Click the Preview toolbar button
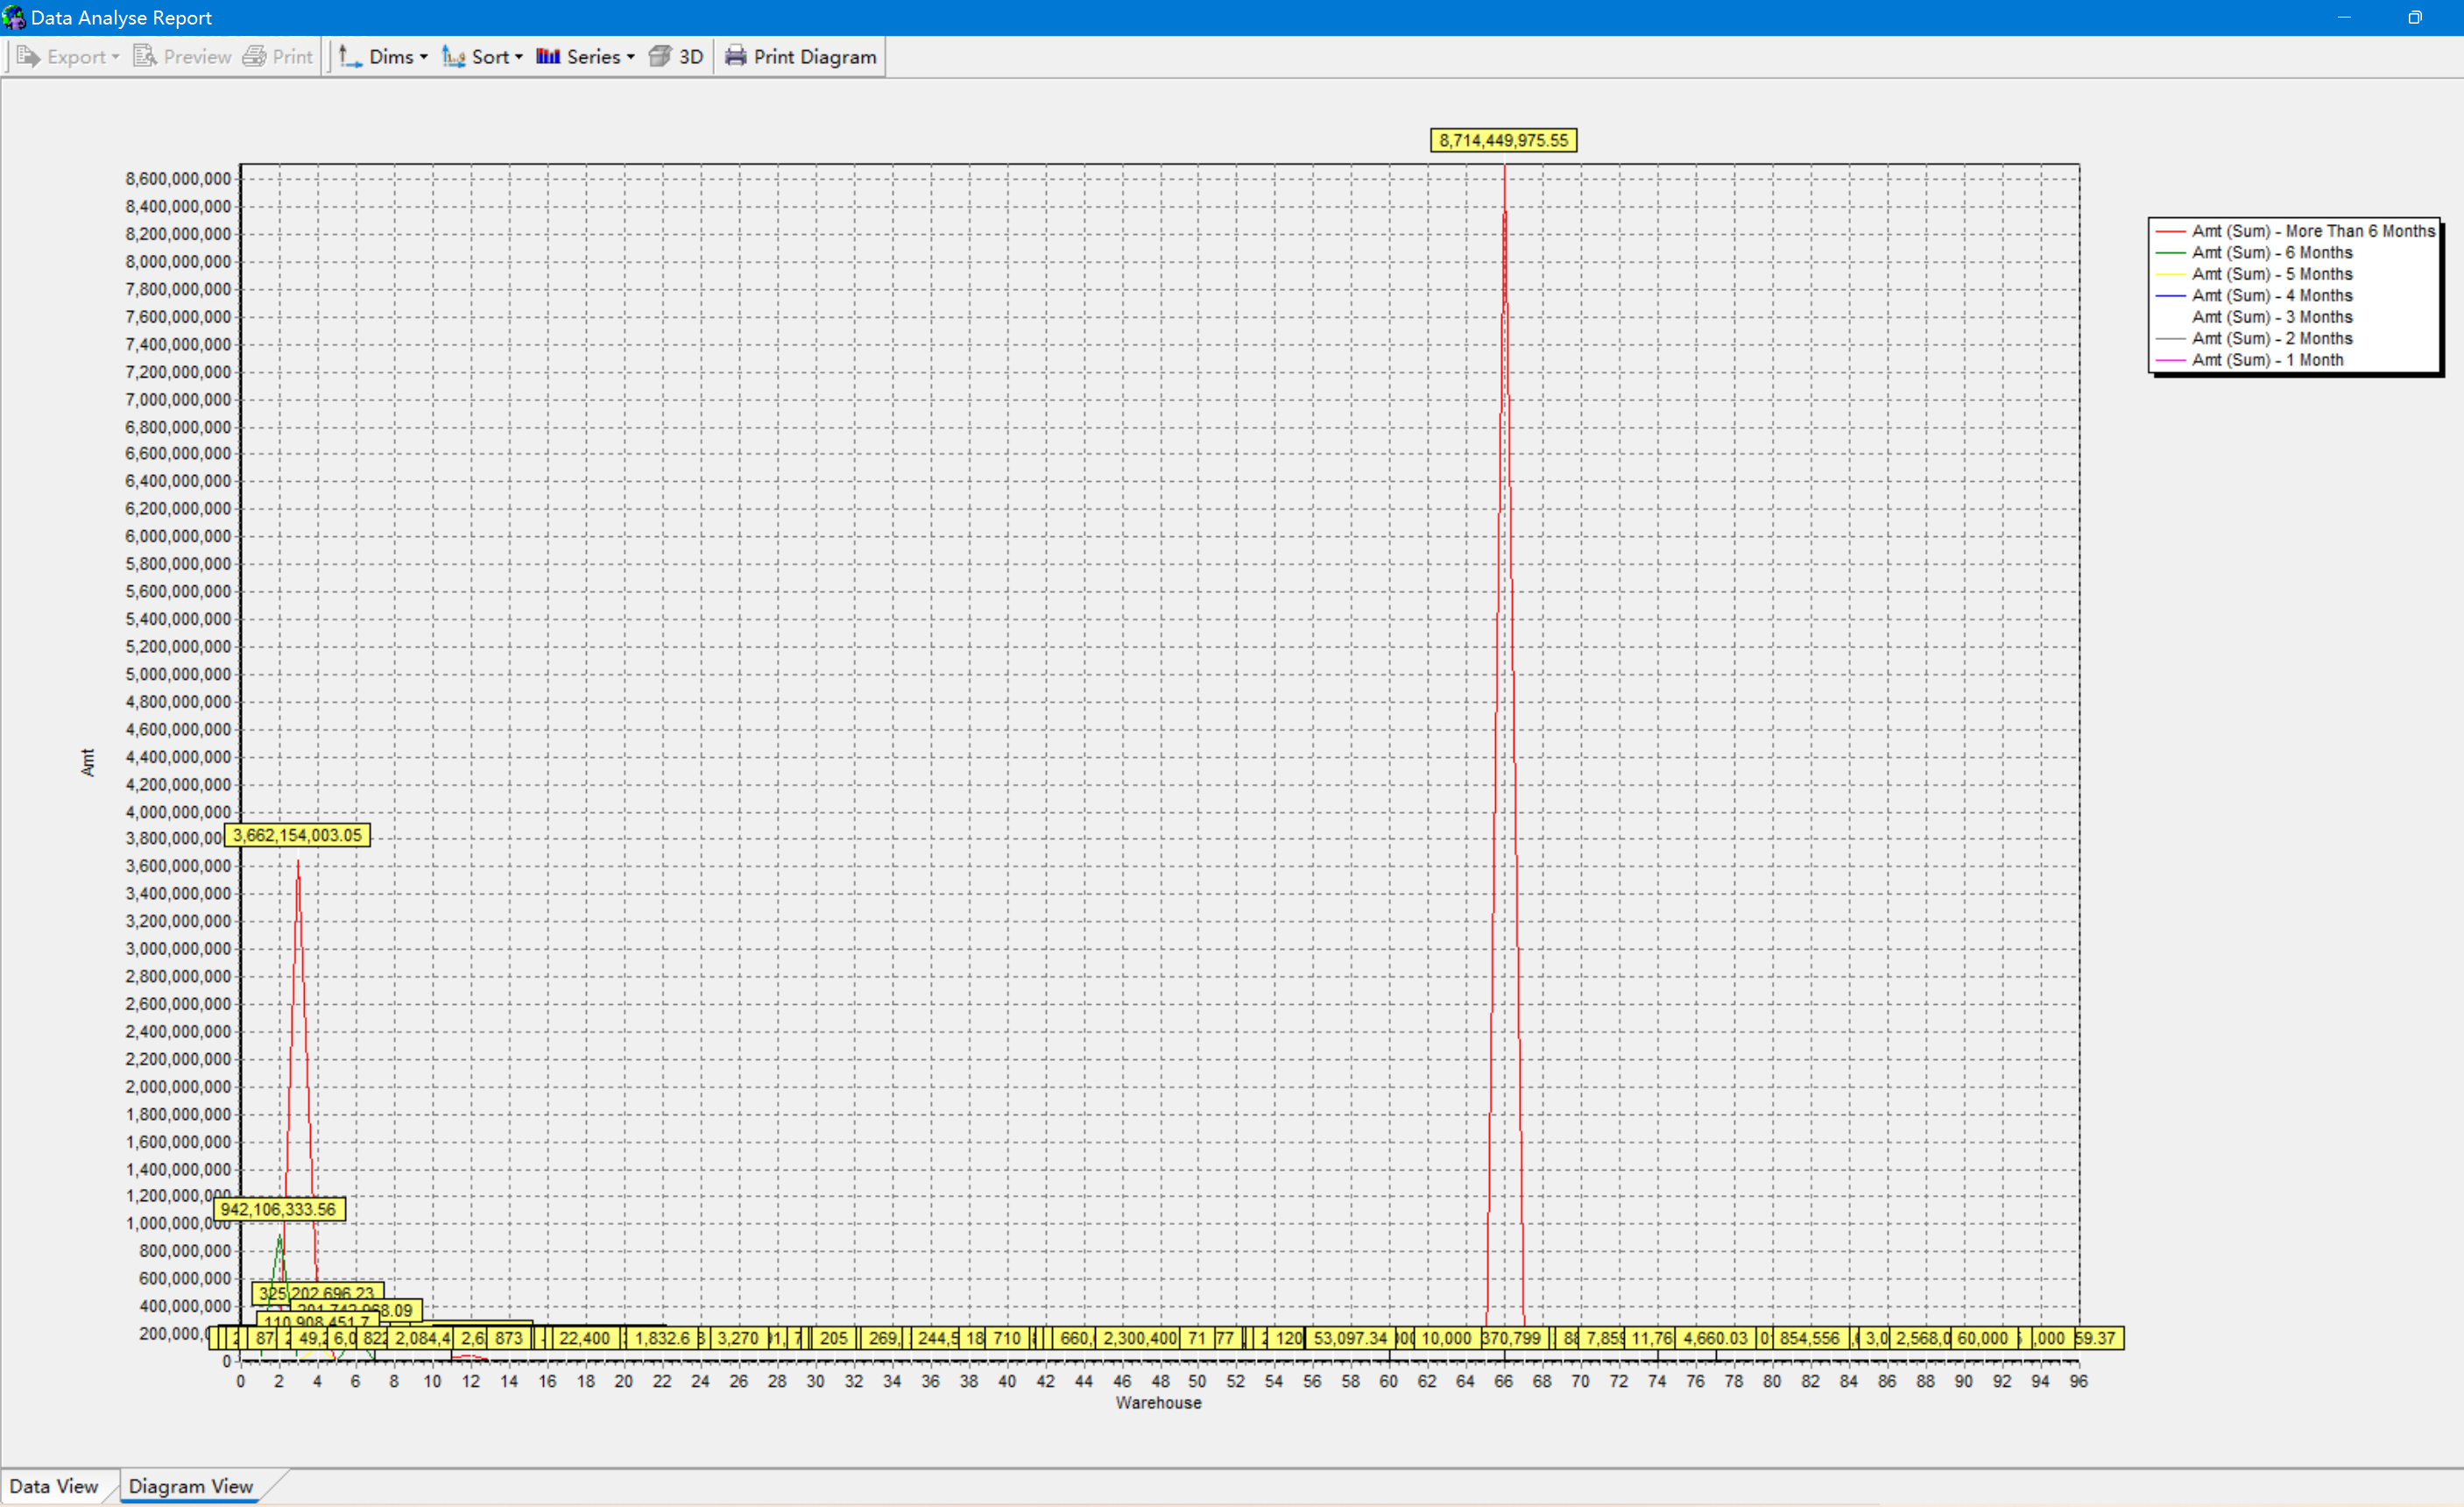 (x=182, y=57)
